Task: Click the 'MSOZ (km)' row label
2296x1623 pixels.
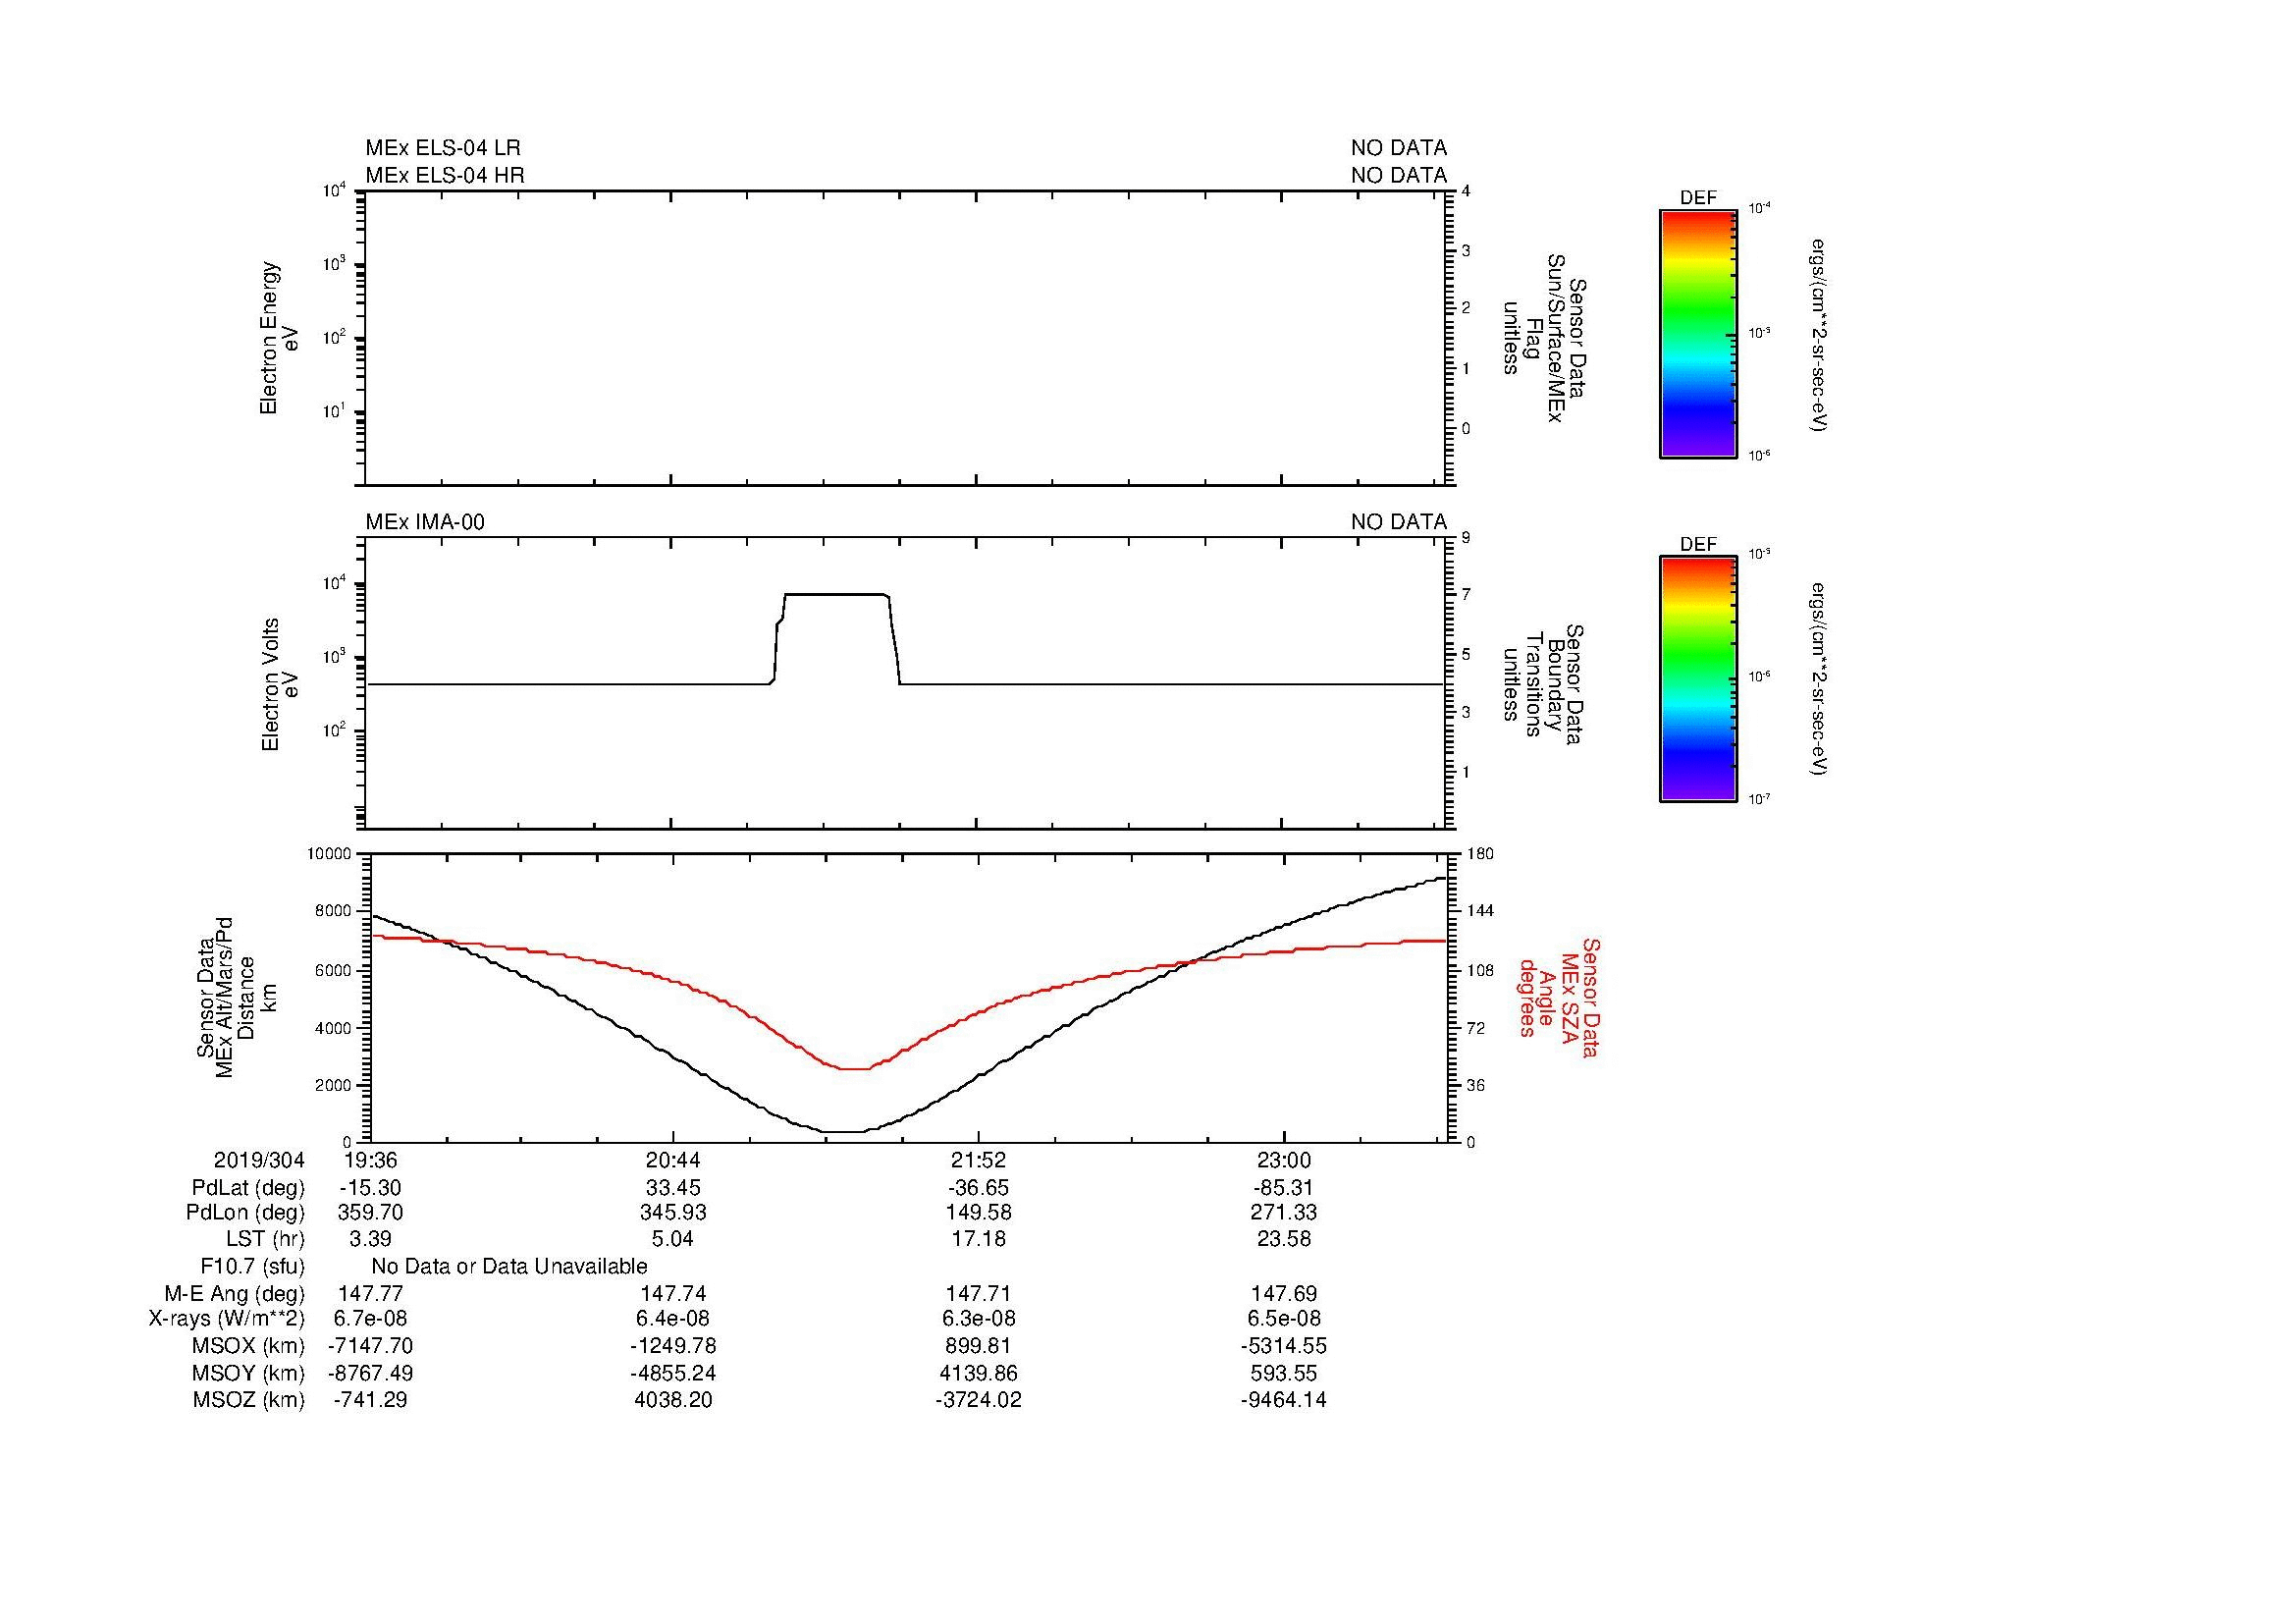Action: click(249, 1400)
